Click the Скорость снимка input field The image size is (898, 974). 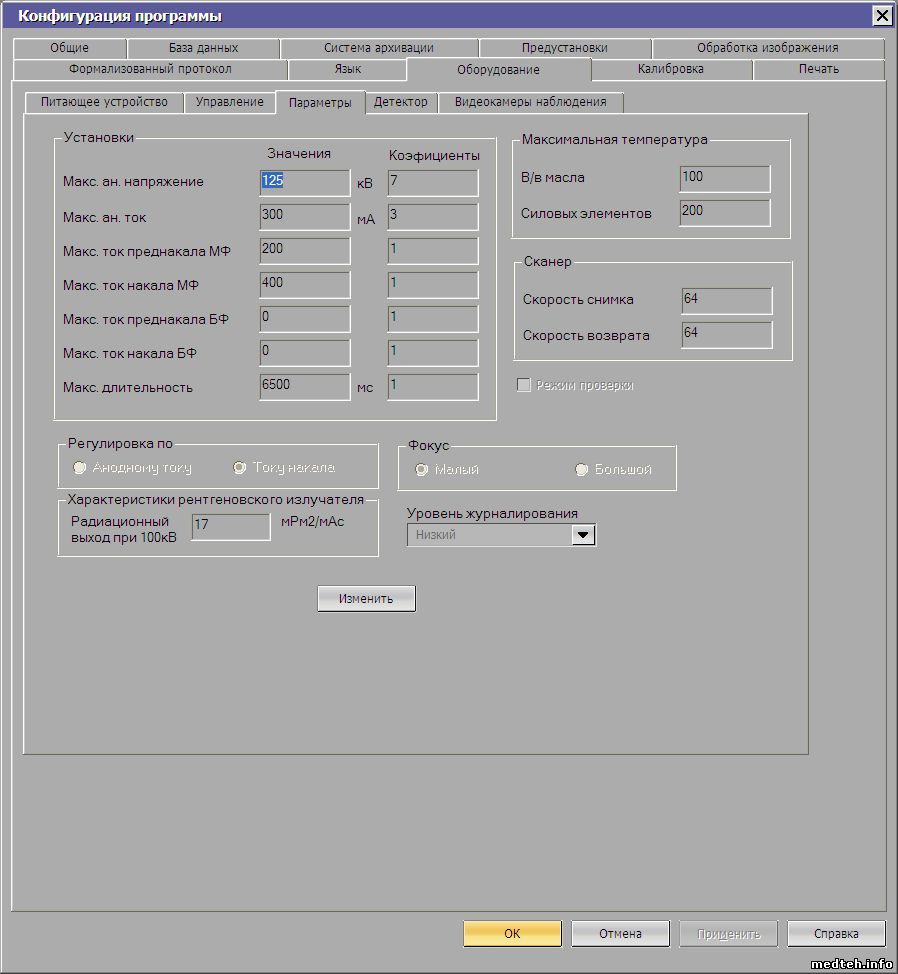726,300
